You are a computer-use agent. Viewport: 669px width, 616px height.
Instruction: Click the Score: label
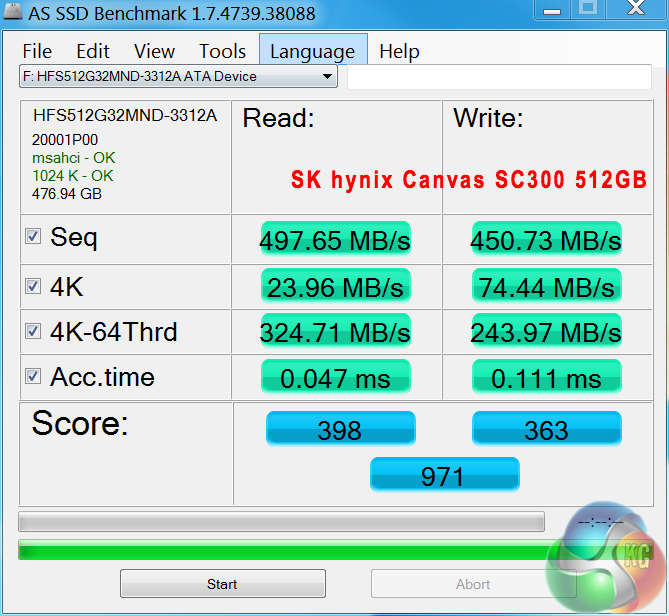(80, 423)
